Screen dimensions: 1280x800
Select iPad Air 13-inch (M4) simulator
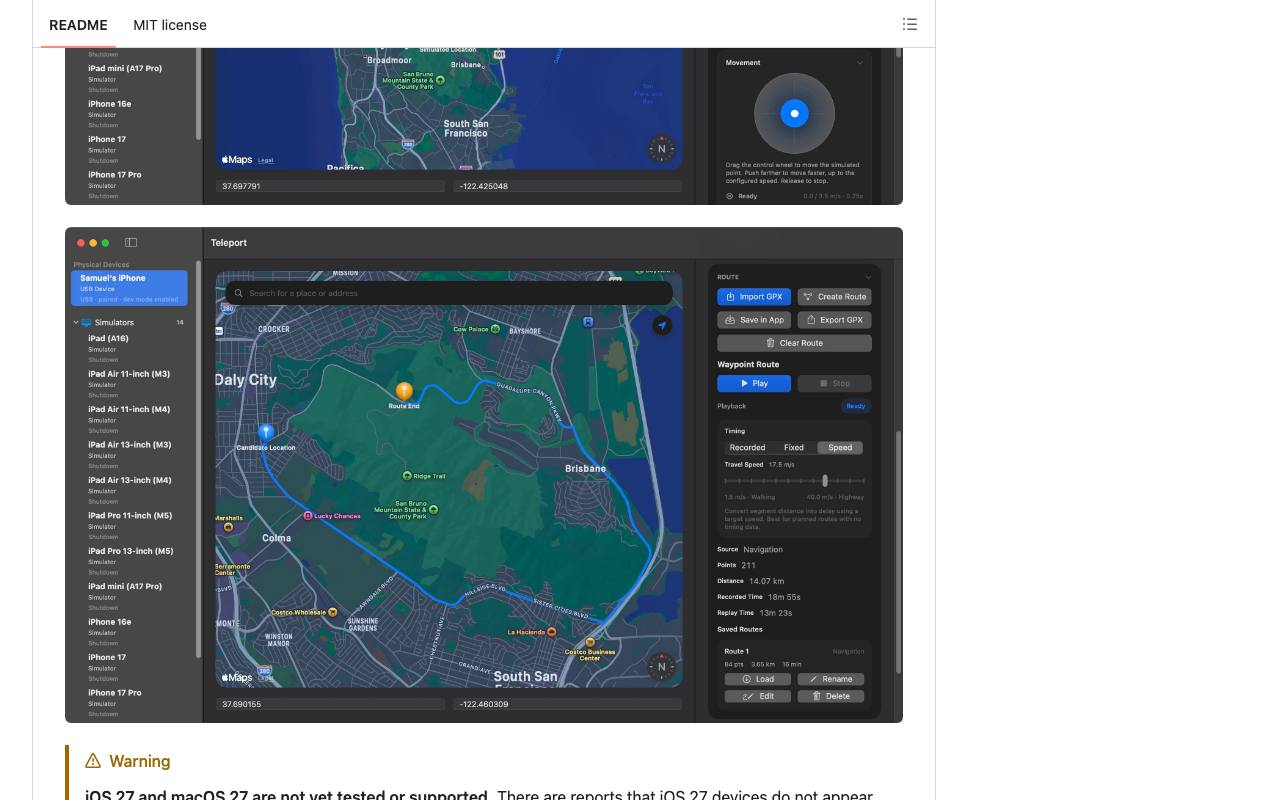(x=131, y=490)
